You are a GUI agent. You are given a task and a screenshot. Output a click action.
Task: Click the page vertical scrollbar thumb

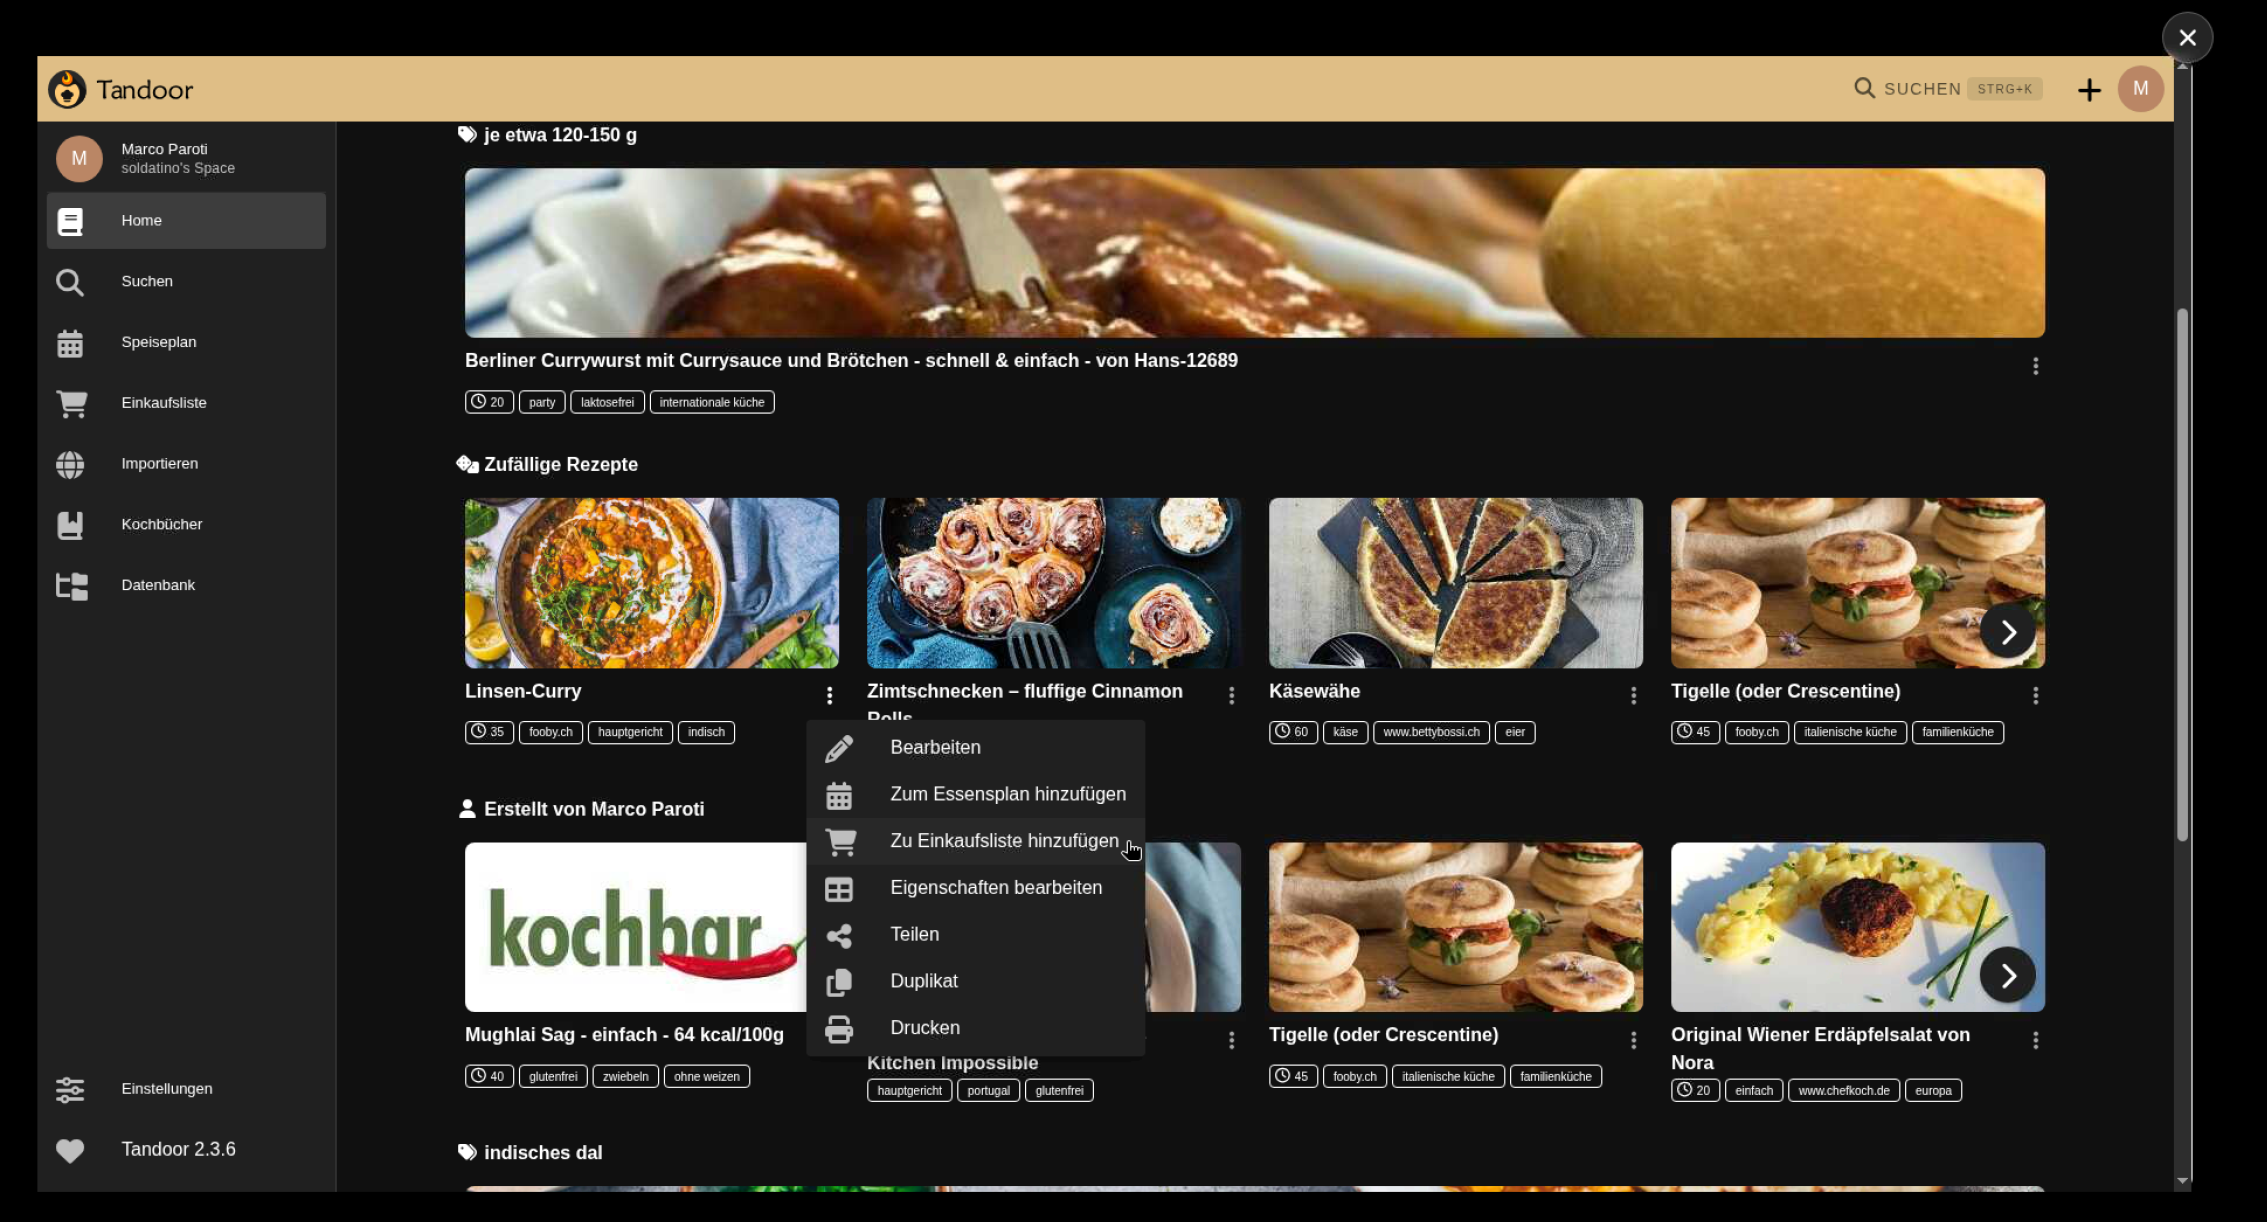[2182, 575]
